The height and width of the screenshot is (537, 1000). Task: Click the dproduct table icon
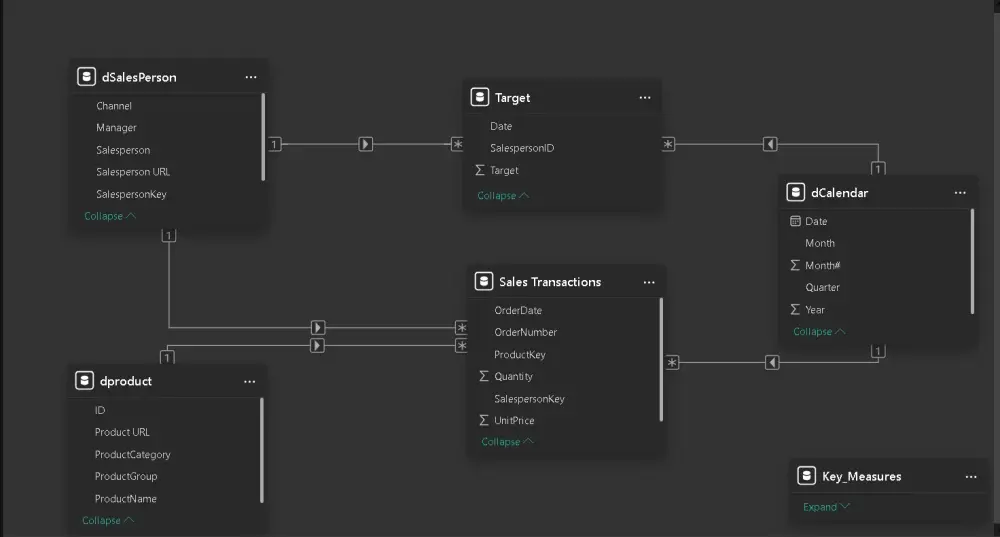pos(84,381)
